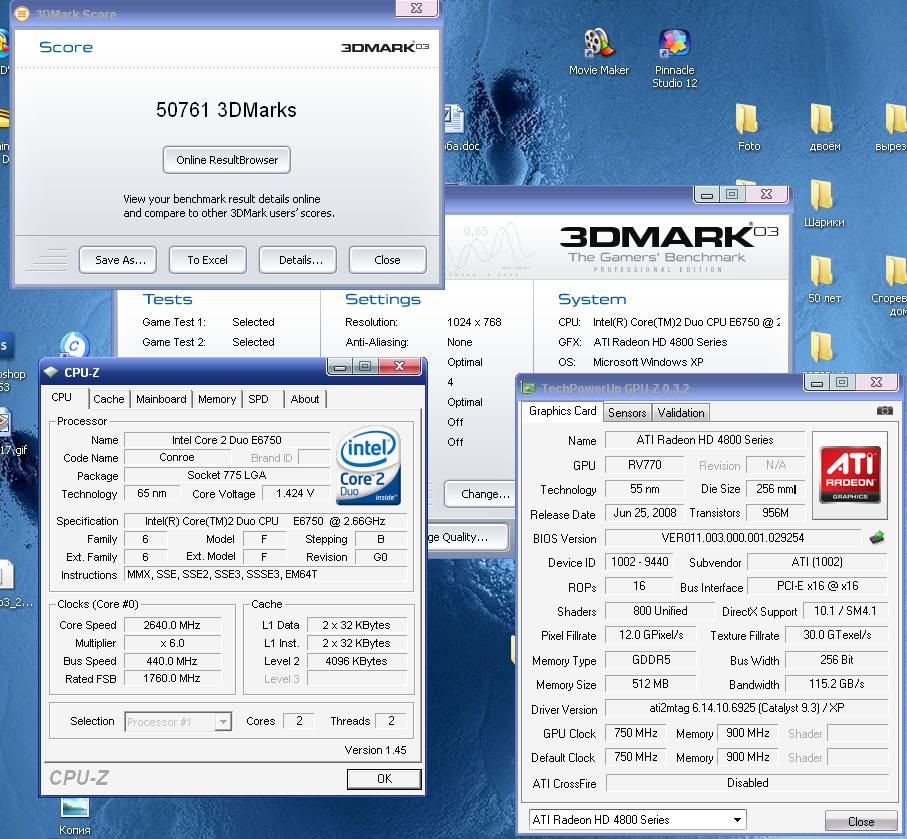Click Close button in GPU-Z window
The image size is (907, 839).
point(860,821)
